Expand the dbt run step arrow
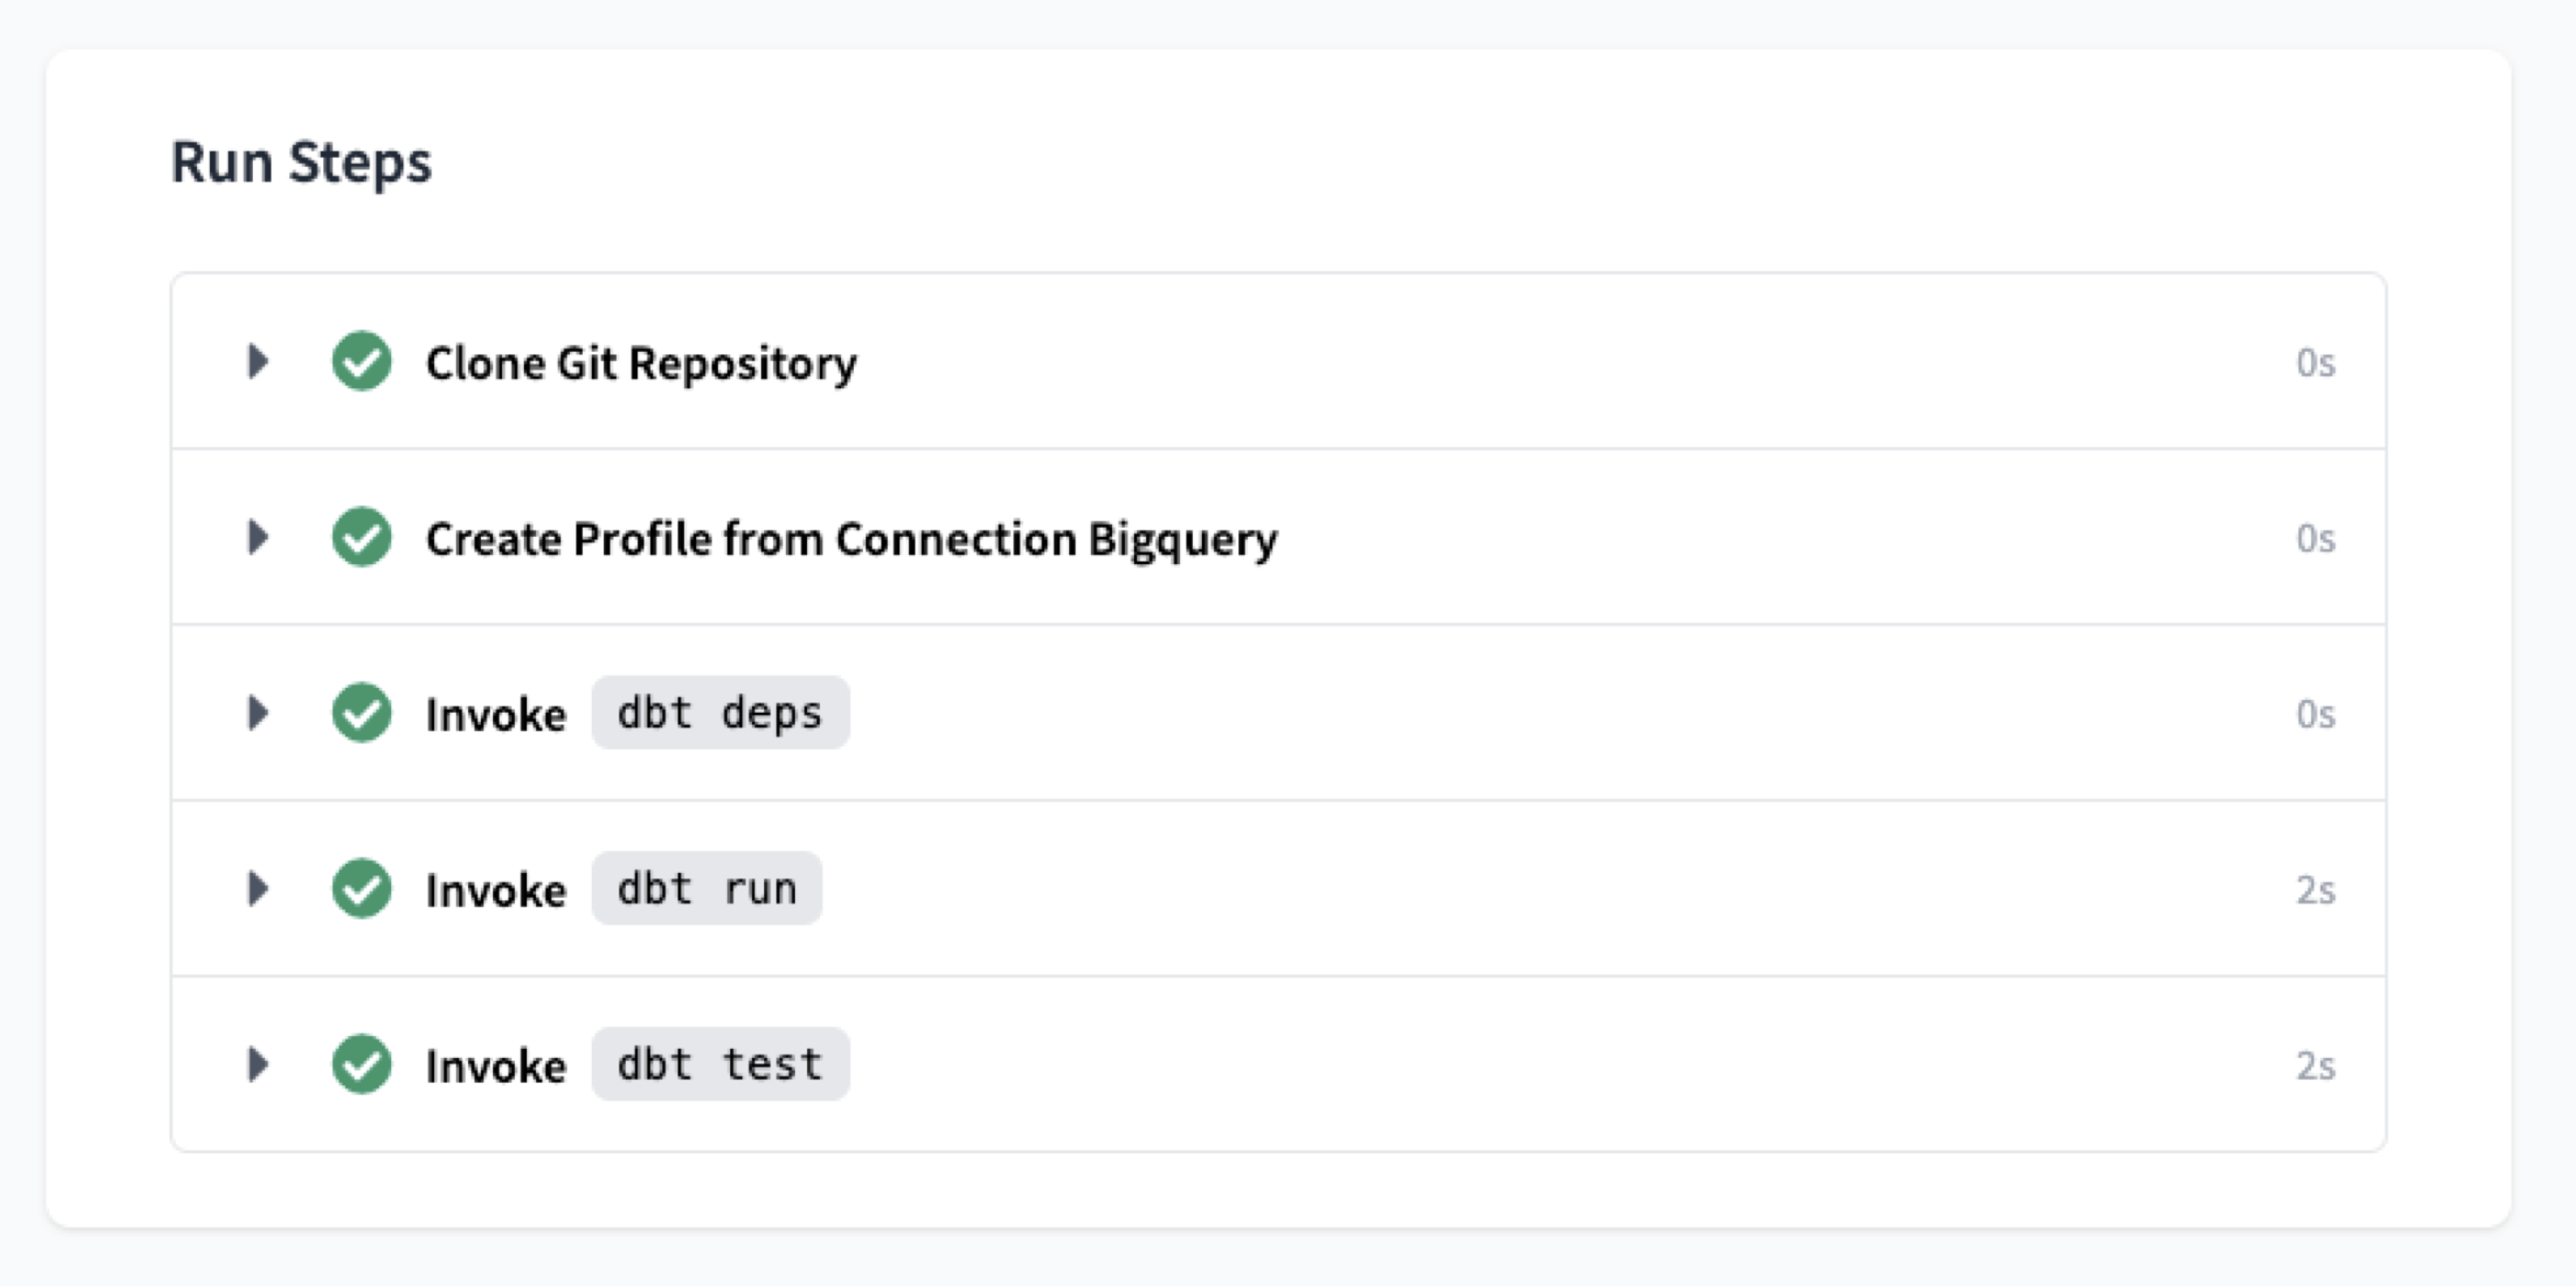The width and height of the screenshot is (2576, 1286). coord(258,889)
